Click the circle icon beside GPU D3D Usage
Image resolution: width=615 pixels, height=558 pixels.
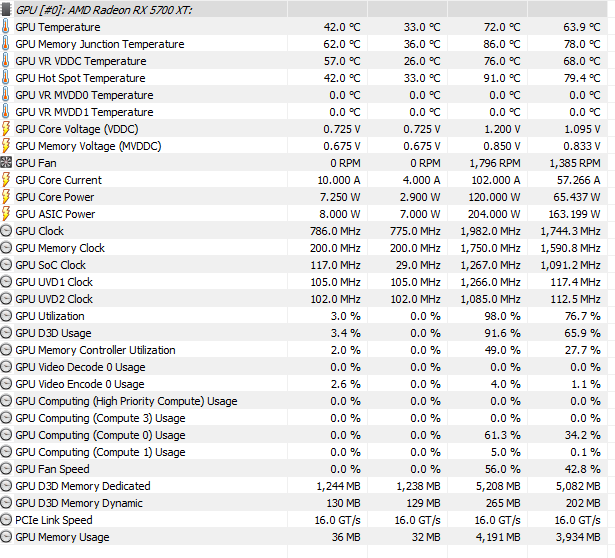[6, 333]
